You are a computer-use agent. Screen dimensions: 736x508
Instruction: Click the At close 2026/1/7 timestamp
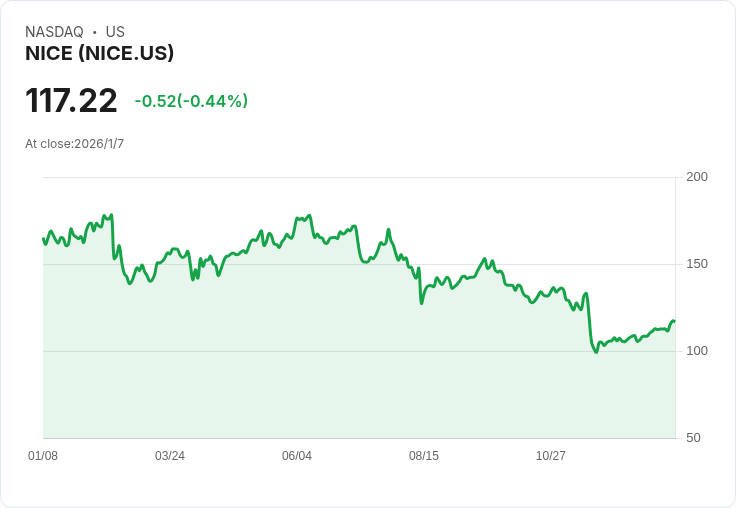75,144
